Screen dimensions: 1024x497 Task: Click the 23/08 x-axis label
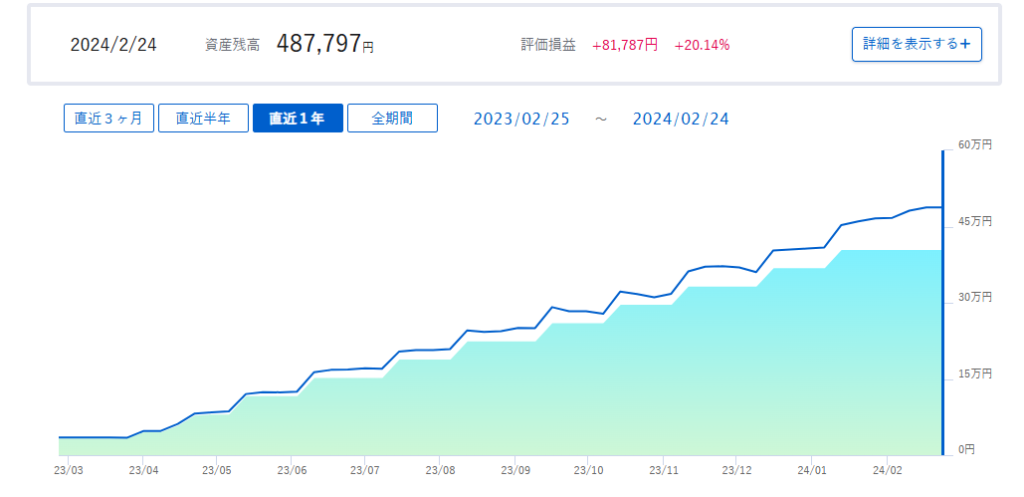[440, 470]
